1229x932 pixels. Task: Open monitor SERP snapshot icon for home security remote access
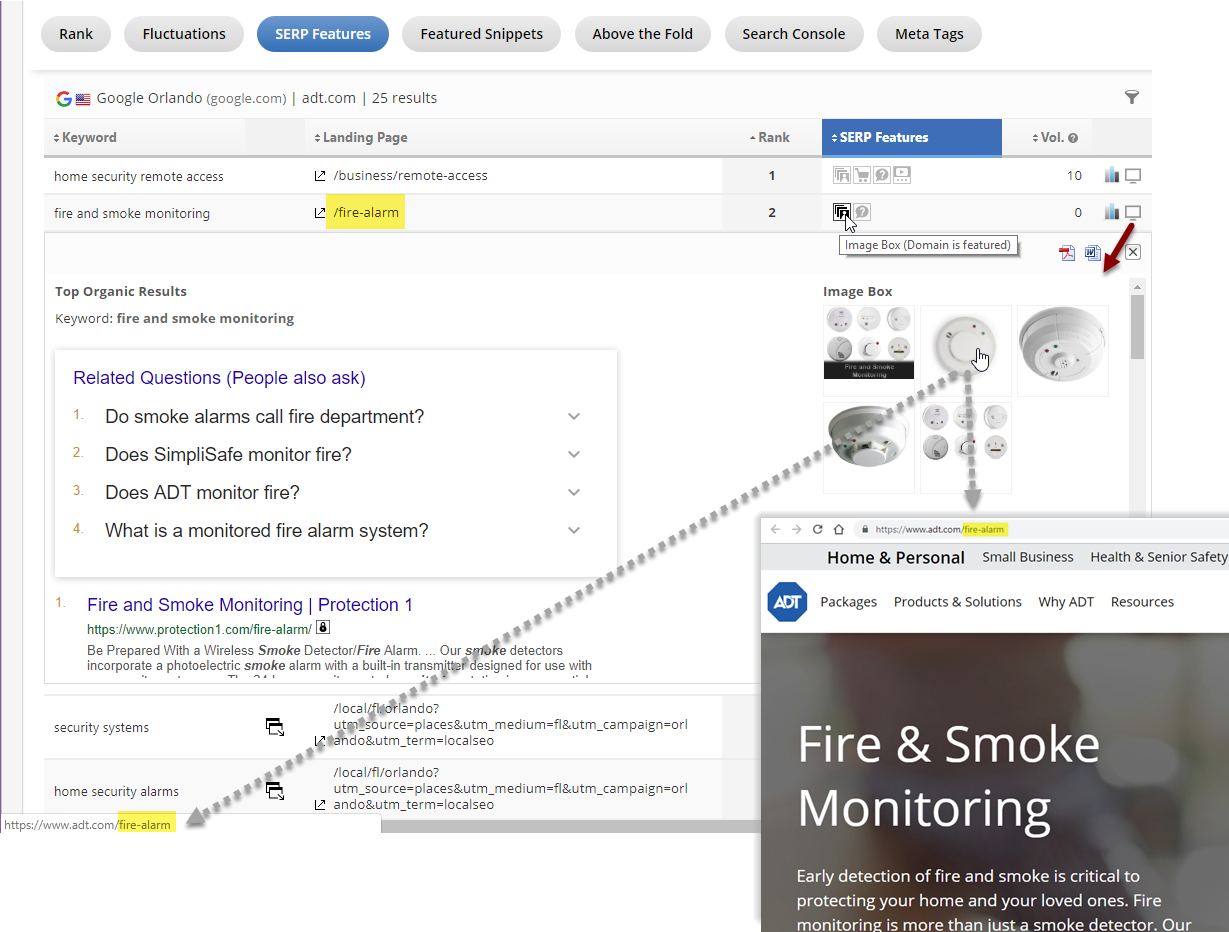pyautogui.click(x=1133, y=175)
